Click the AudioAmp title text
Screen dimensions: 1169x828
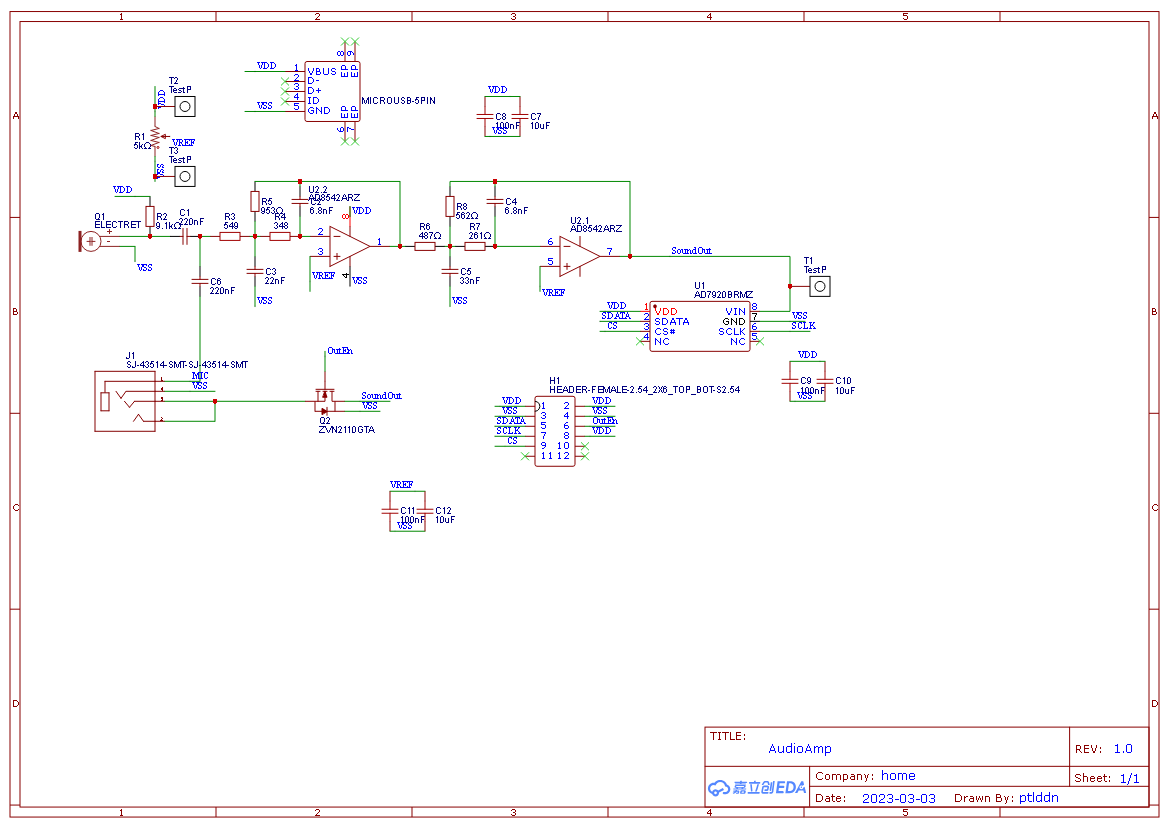800,748
